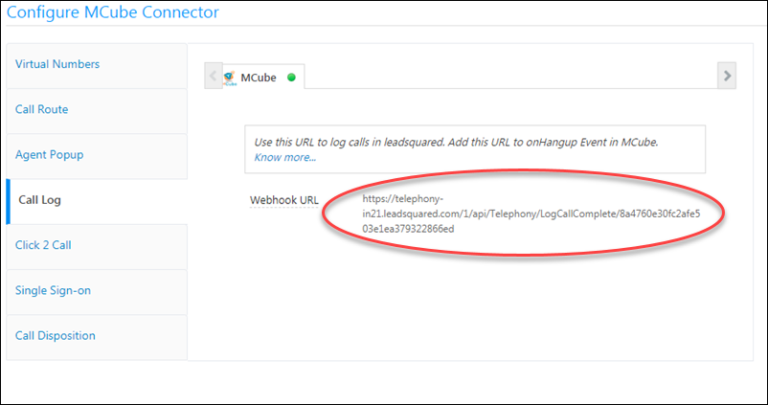Select the Call Log sidebar tab
The width and height of the screenshot is (768, 405).
tap(40, 200)
